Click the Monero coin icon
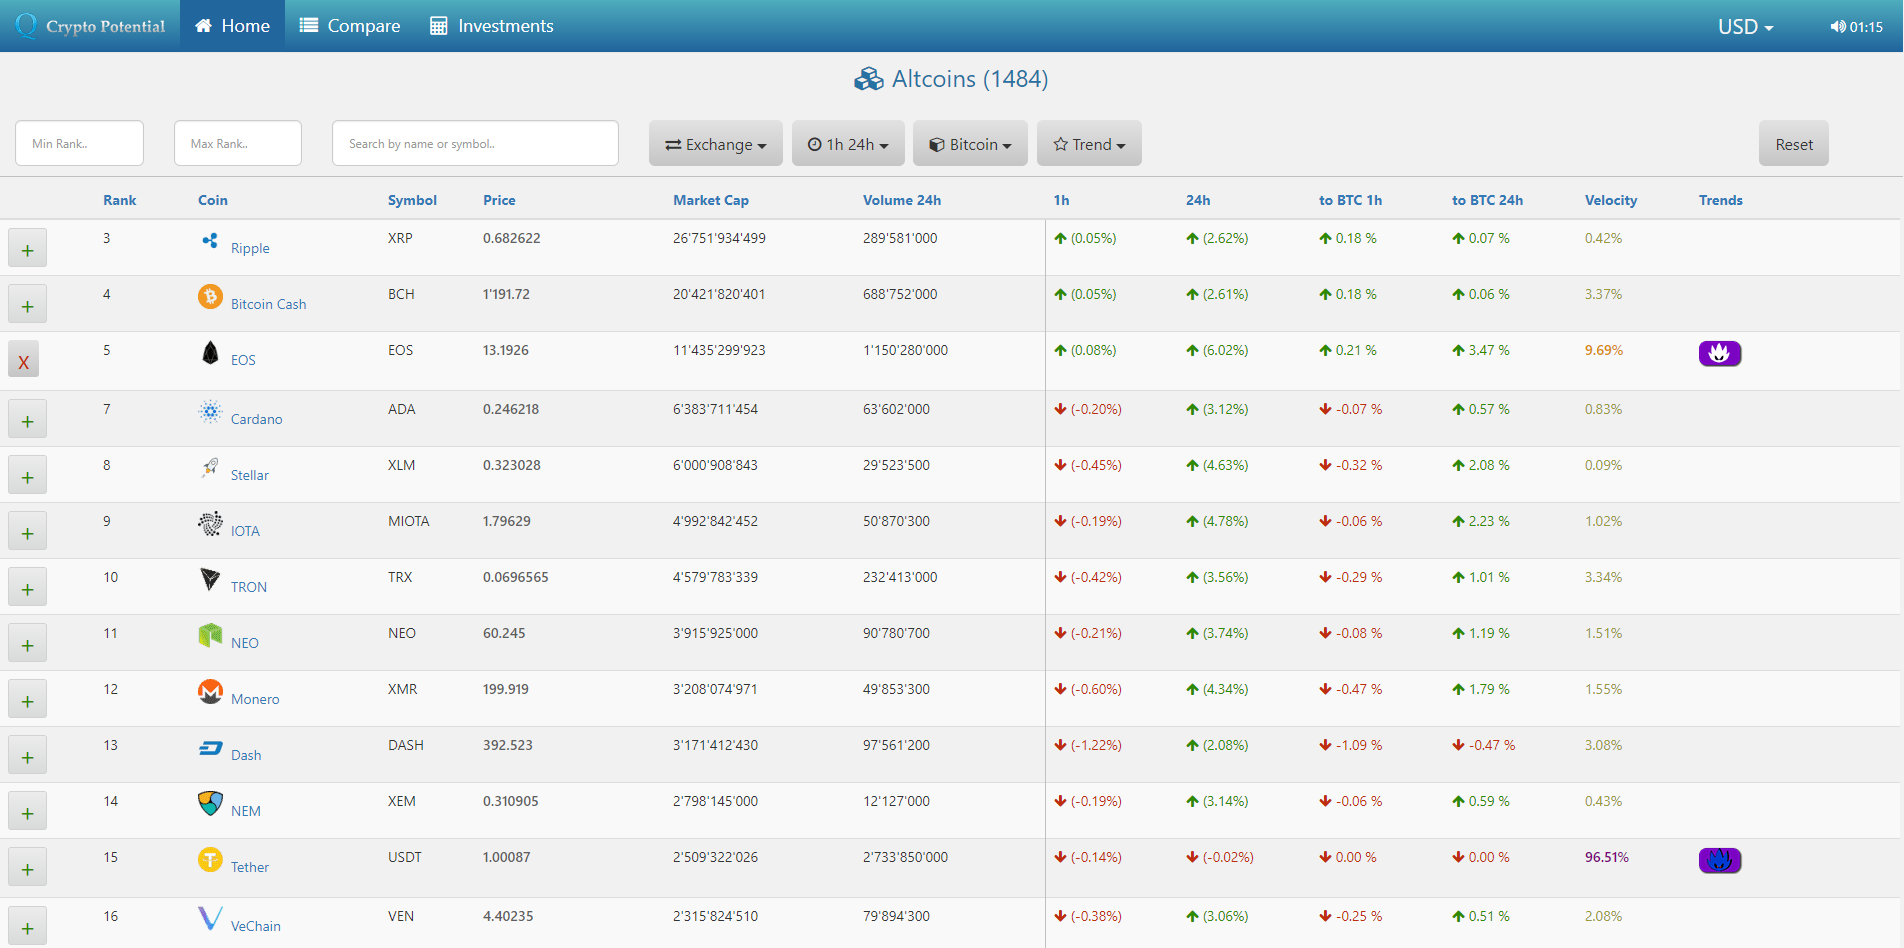Image resolution: width=1904 pixels, height=948 pixels. (x=210, y=691)
